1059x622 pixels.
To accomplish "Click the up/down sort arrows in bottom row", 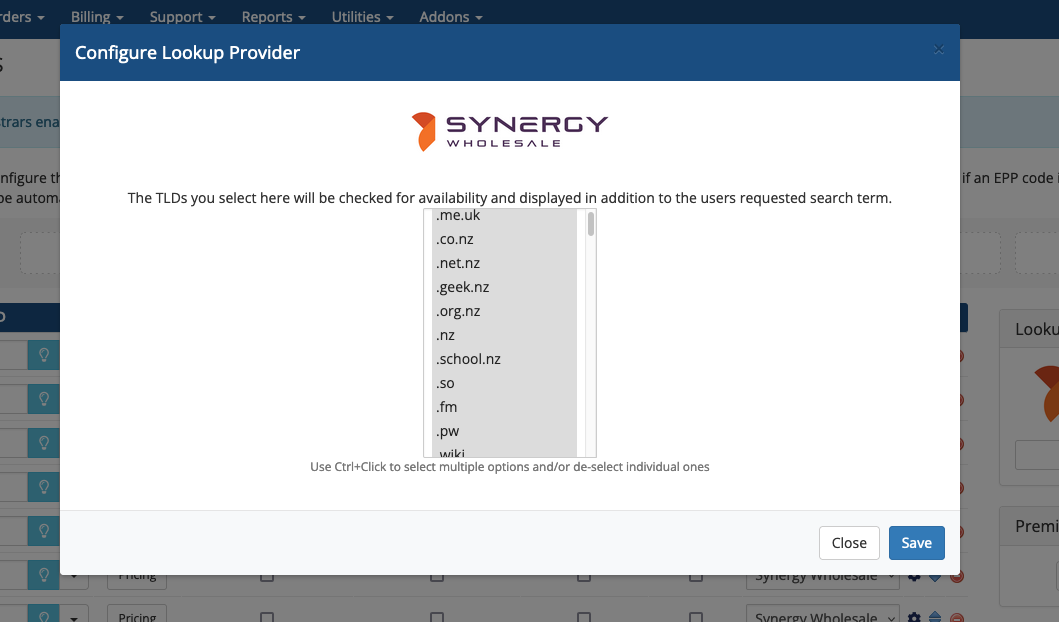I will coord(935,617).
